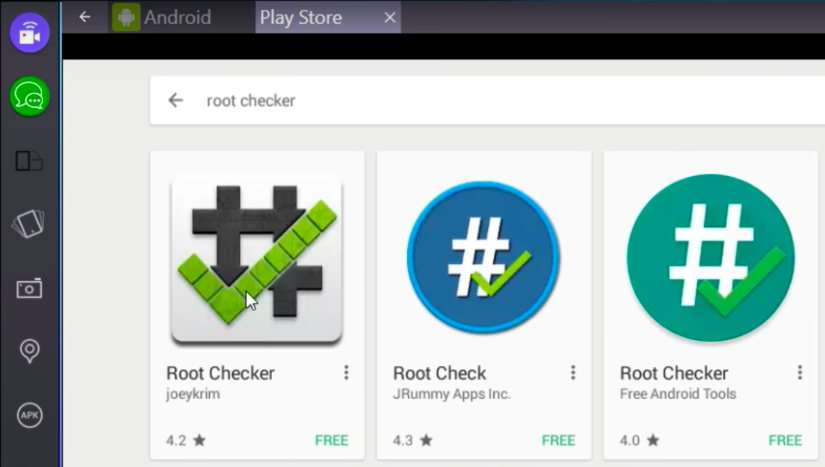Click the Android robot tab icon

(126, 17)
